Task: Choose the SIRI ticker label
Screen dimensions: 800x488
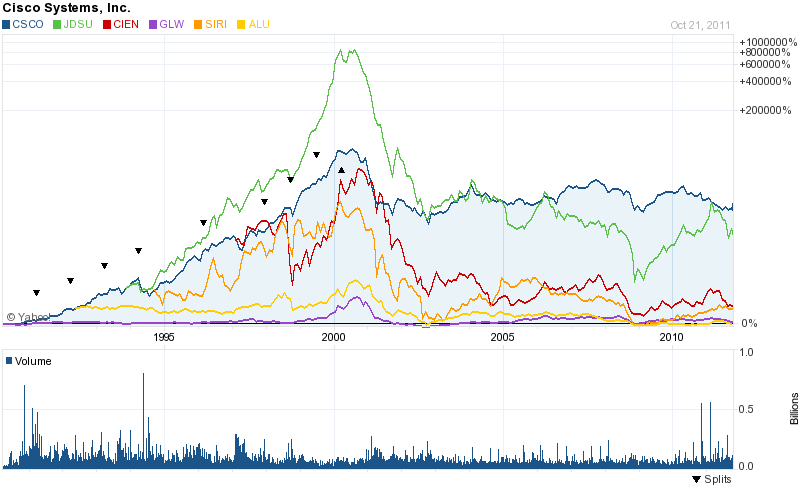Action: pos(216,25)
